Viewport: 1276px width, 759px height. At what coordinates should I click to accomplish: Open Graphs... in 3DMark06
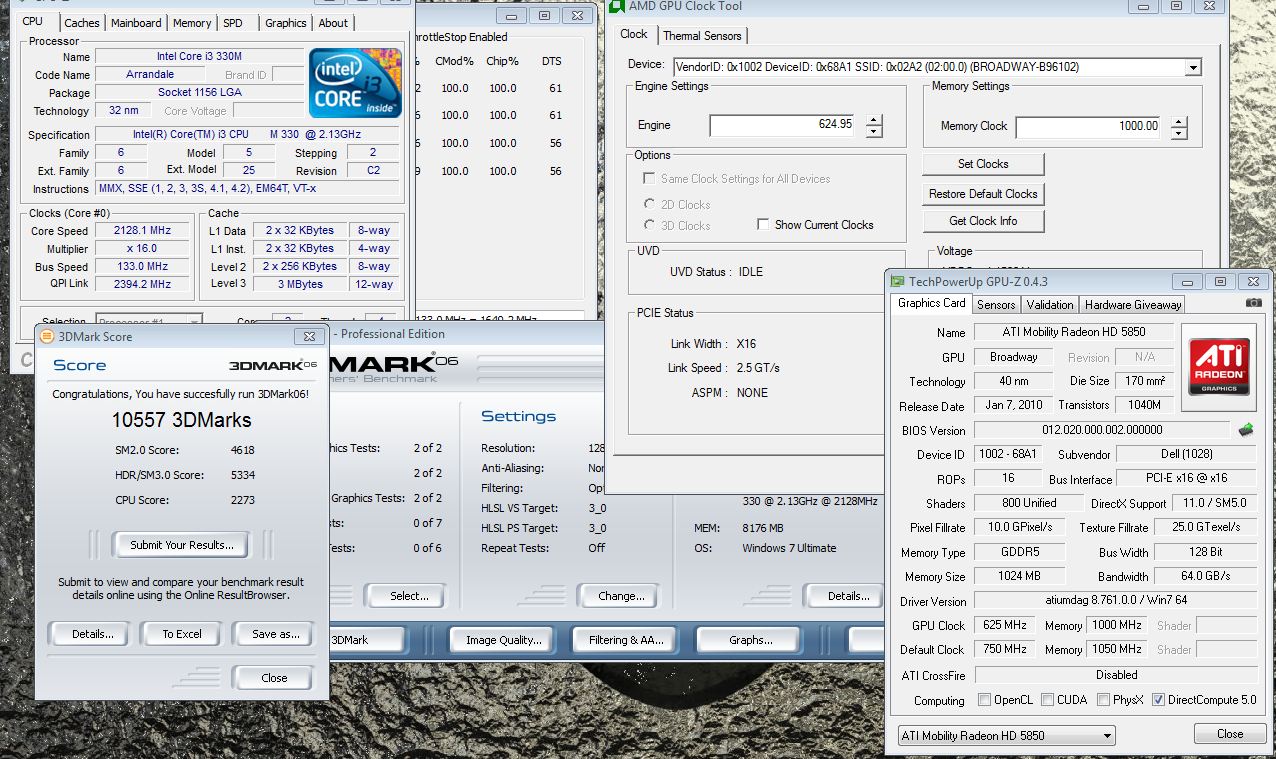pos(750,640)
